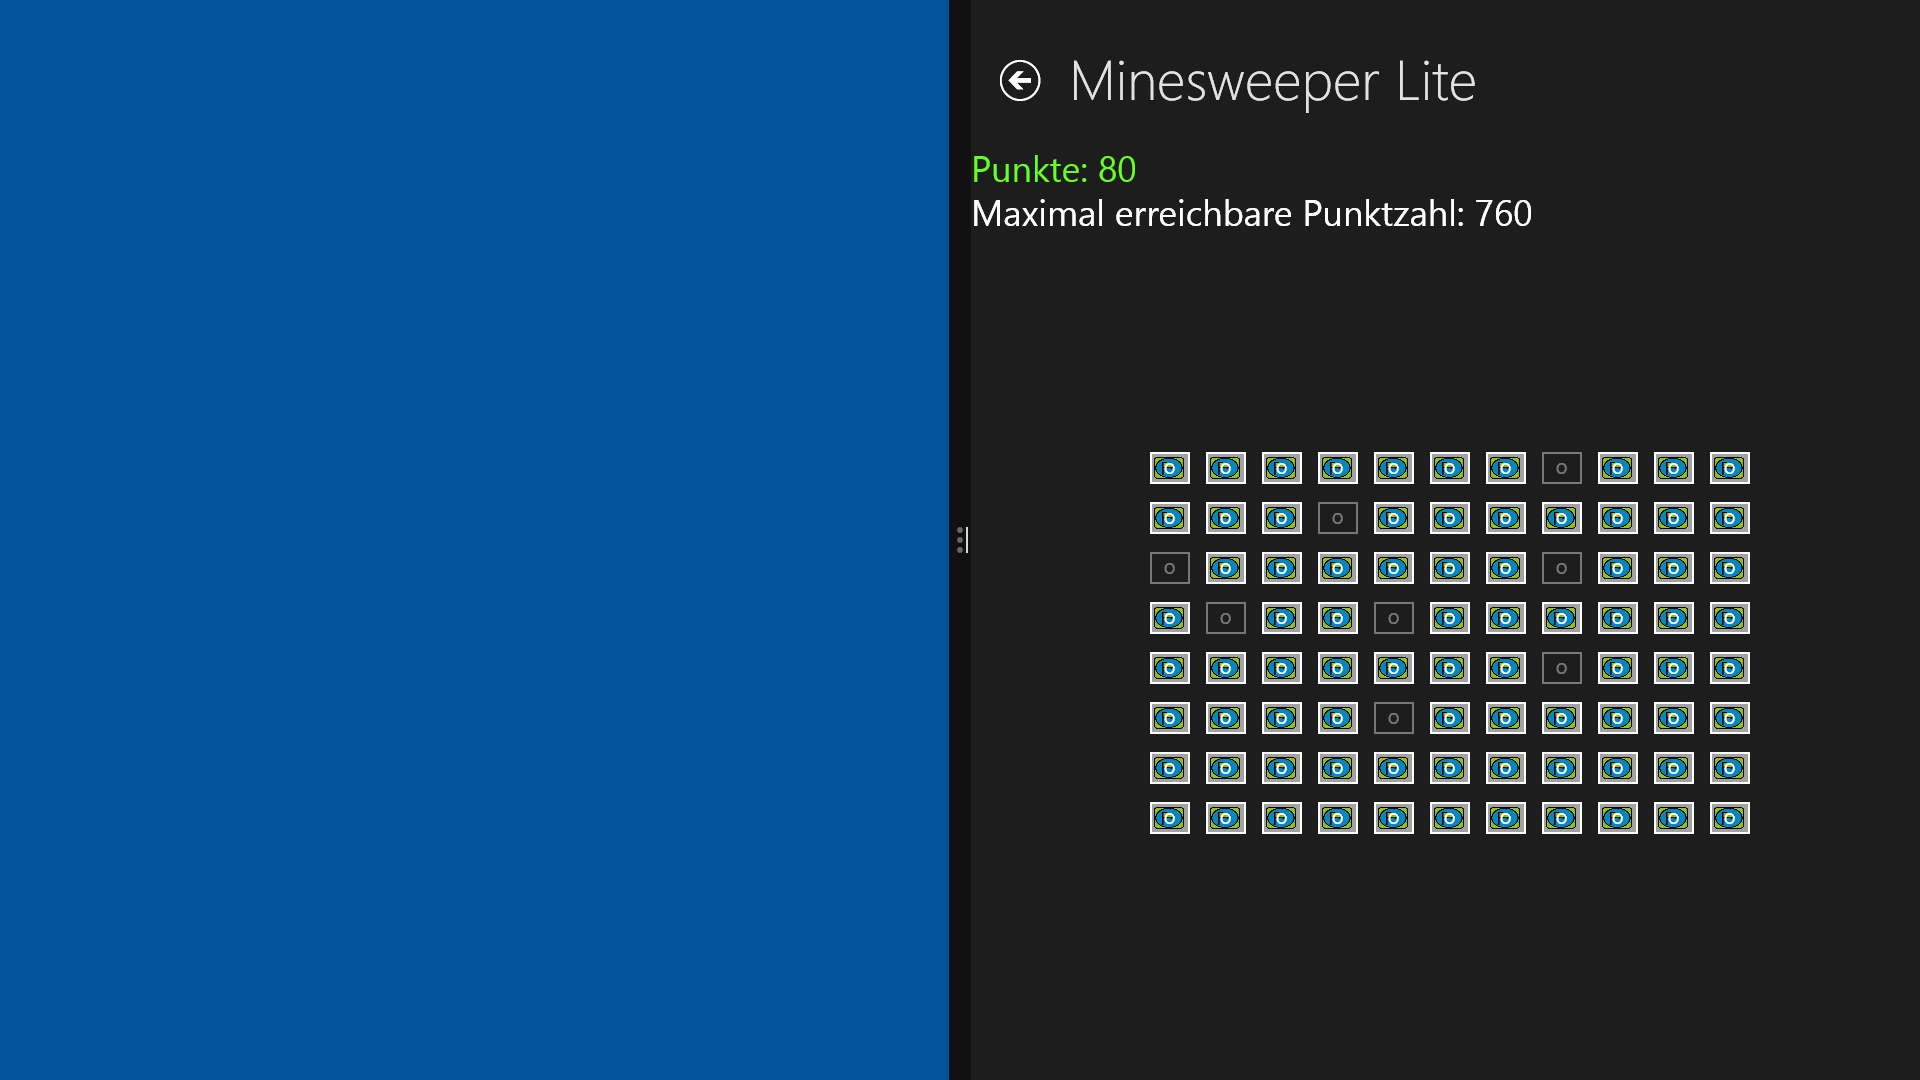Uncover top-left covered tile of minefield
This screenshot has width=1920, height=1080.
pyautogui.click(x=1169, y=468)
